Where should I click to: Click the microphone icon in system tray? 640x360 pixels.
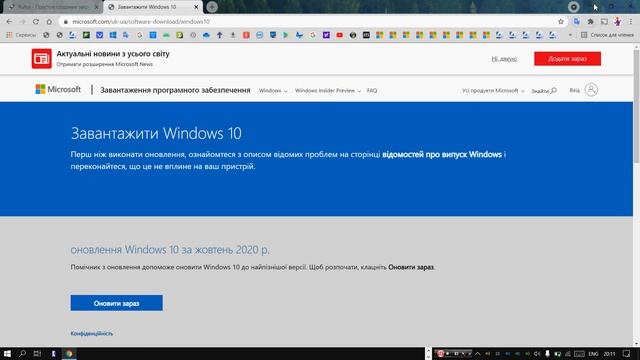click(547, 354)
